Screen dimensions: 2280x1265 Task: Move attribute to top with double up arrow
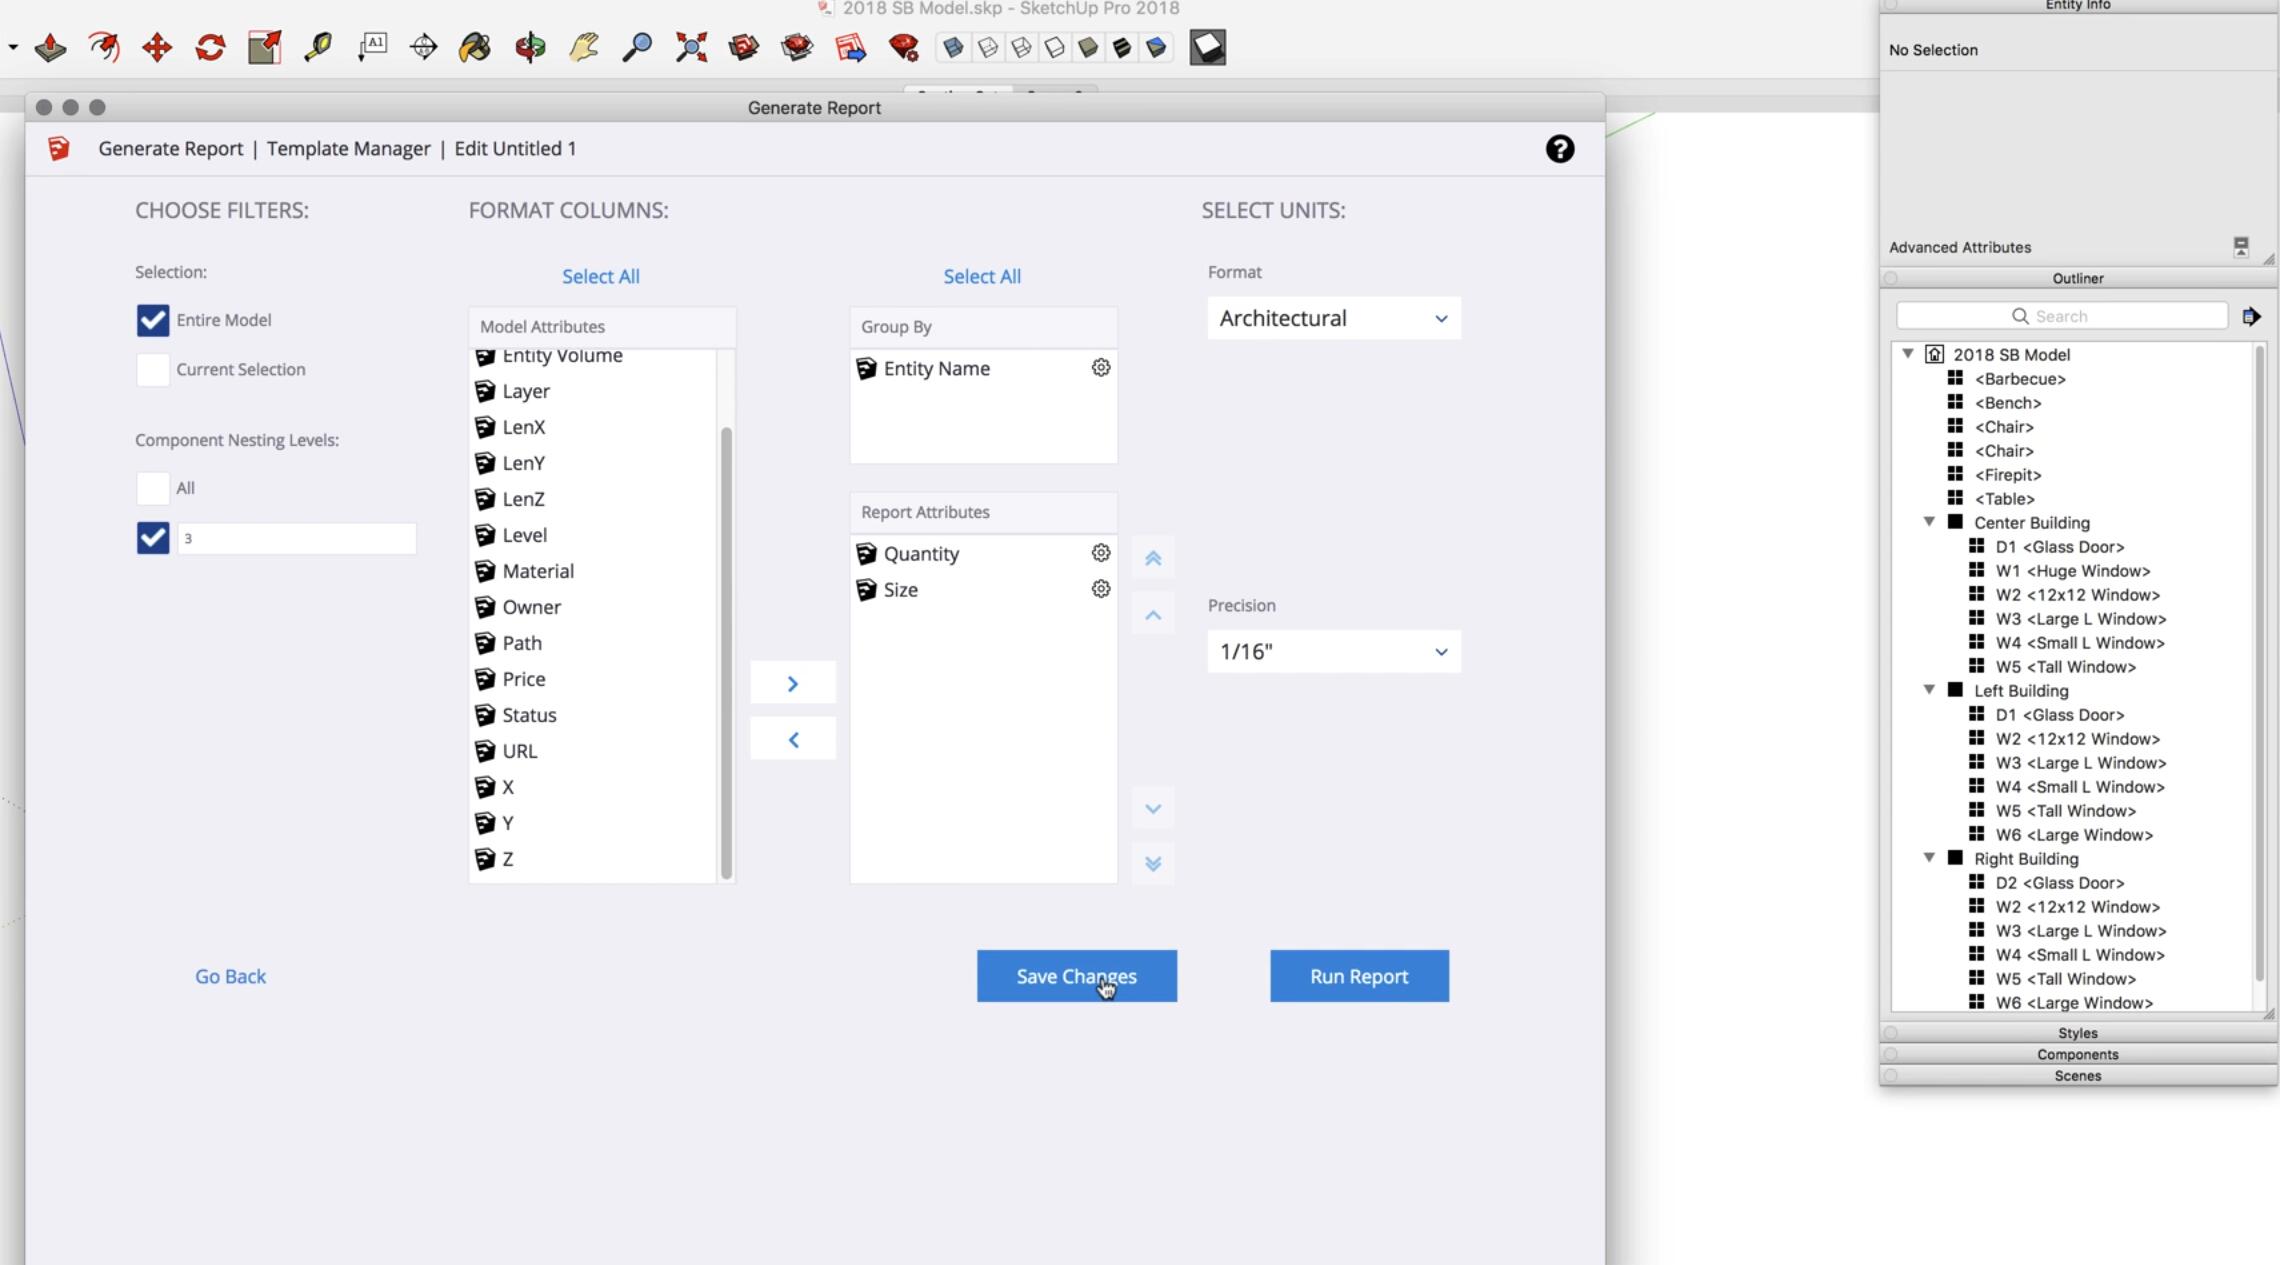pyautogui.click(x=1153, y=558)
